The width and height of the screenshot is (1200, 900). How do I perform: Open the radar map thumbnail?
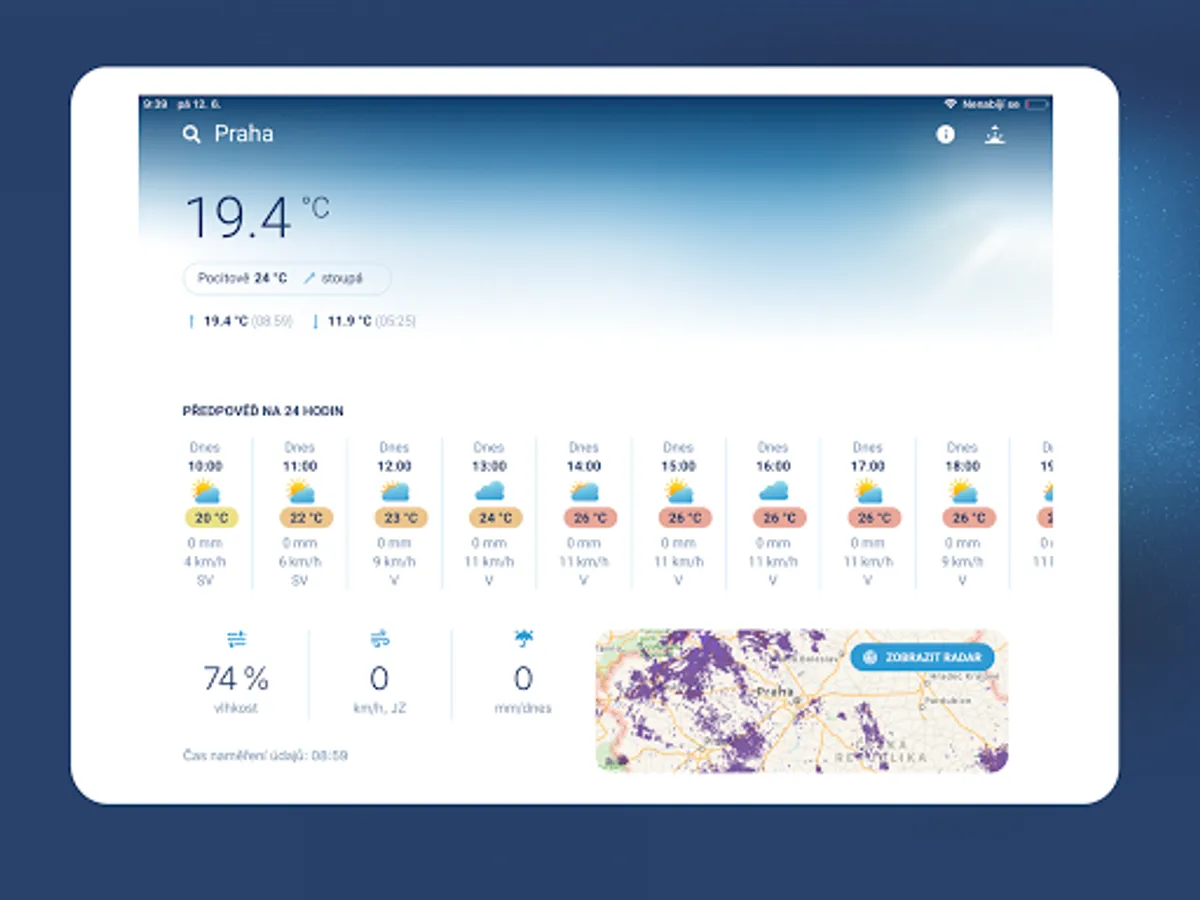click(x=802, y=701)
